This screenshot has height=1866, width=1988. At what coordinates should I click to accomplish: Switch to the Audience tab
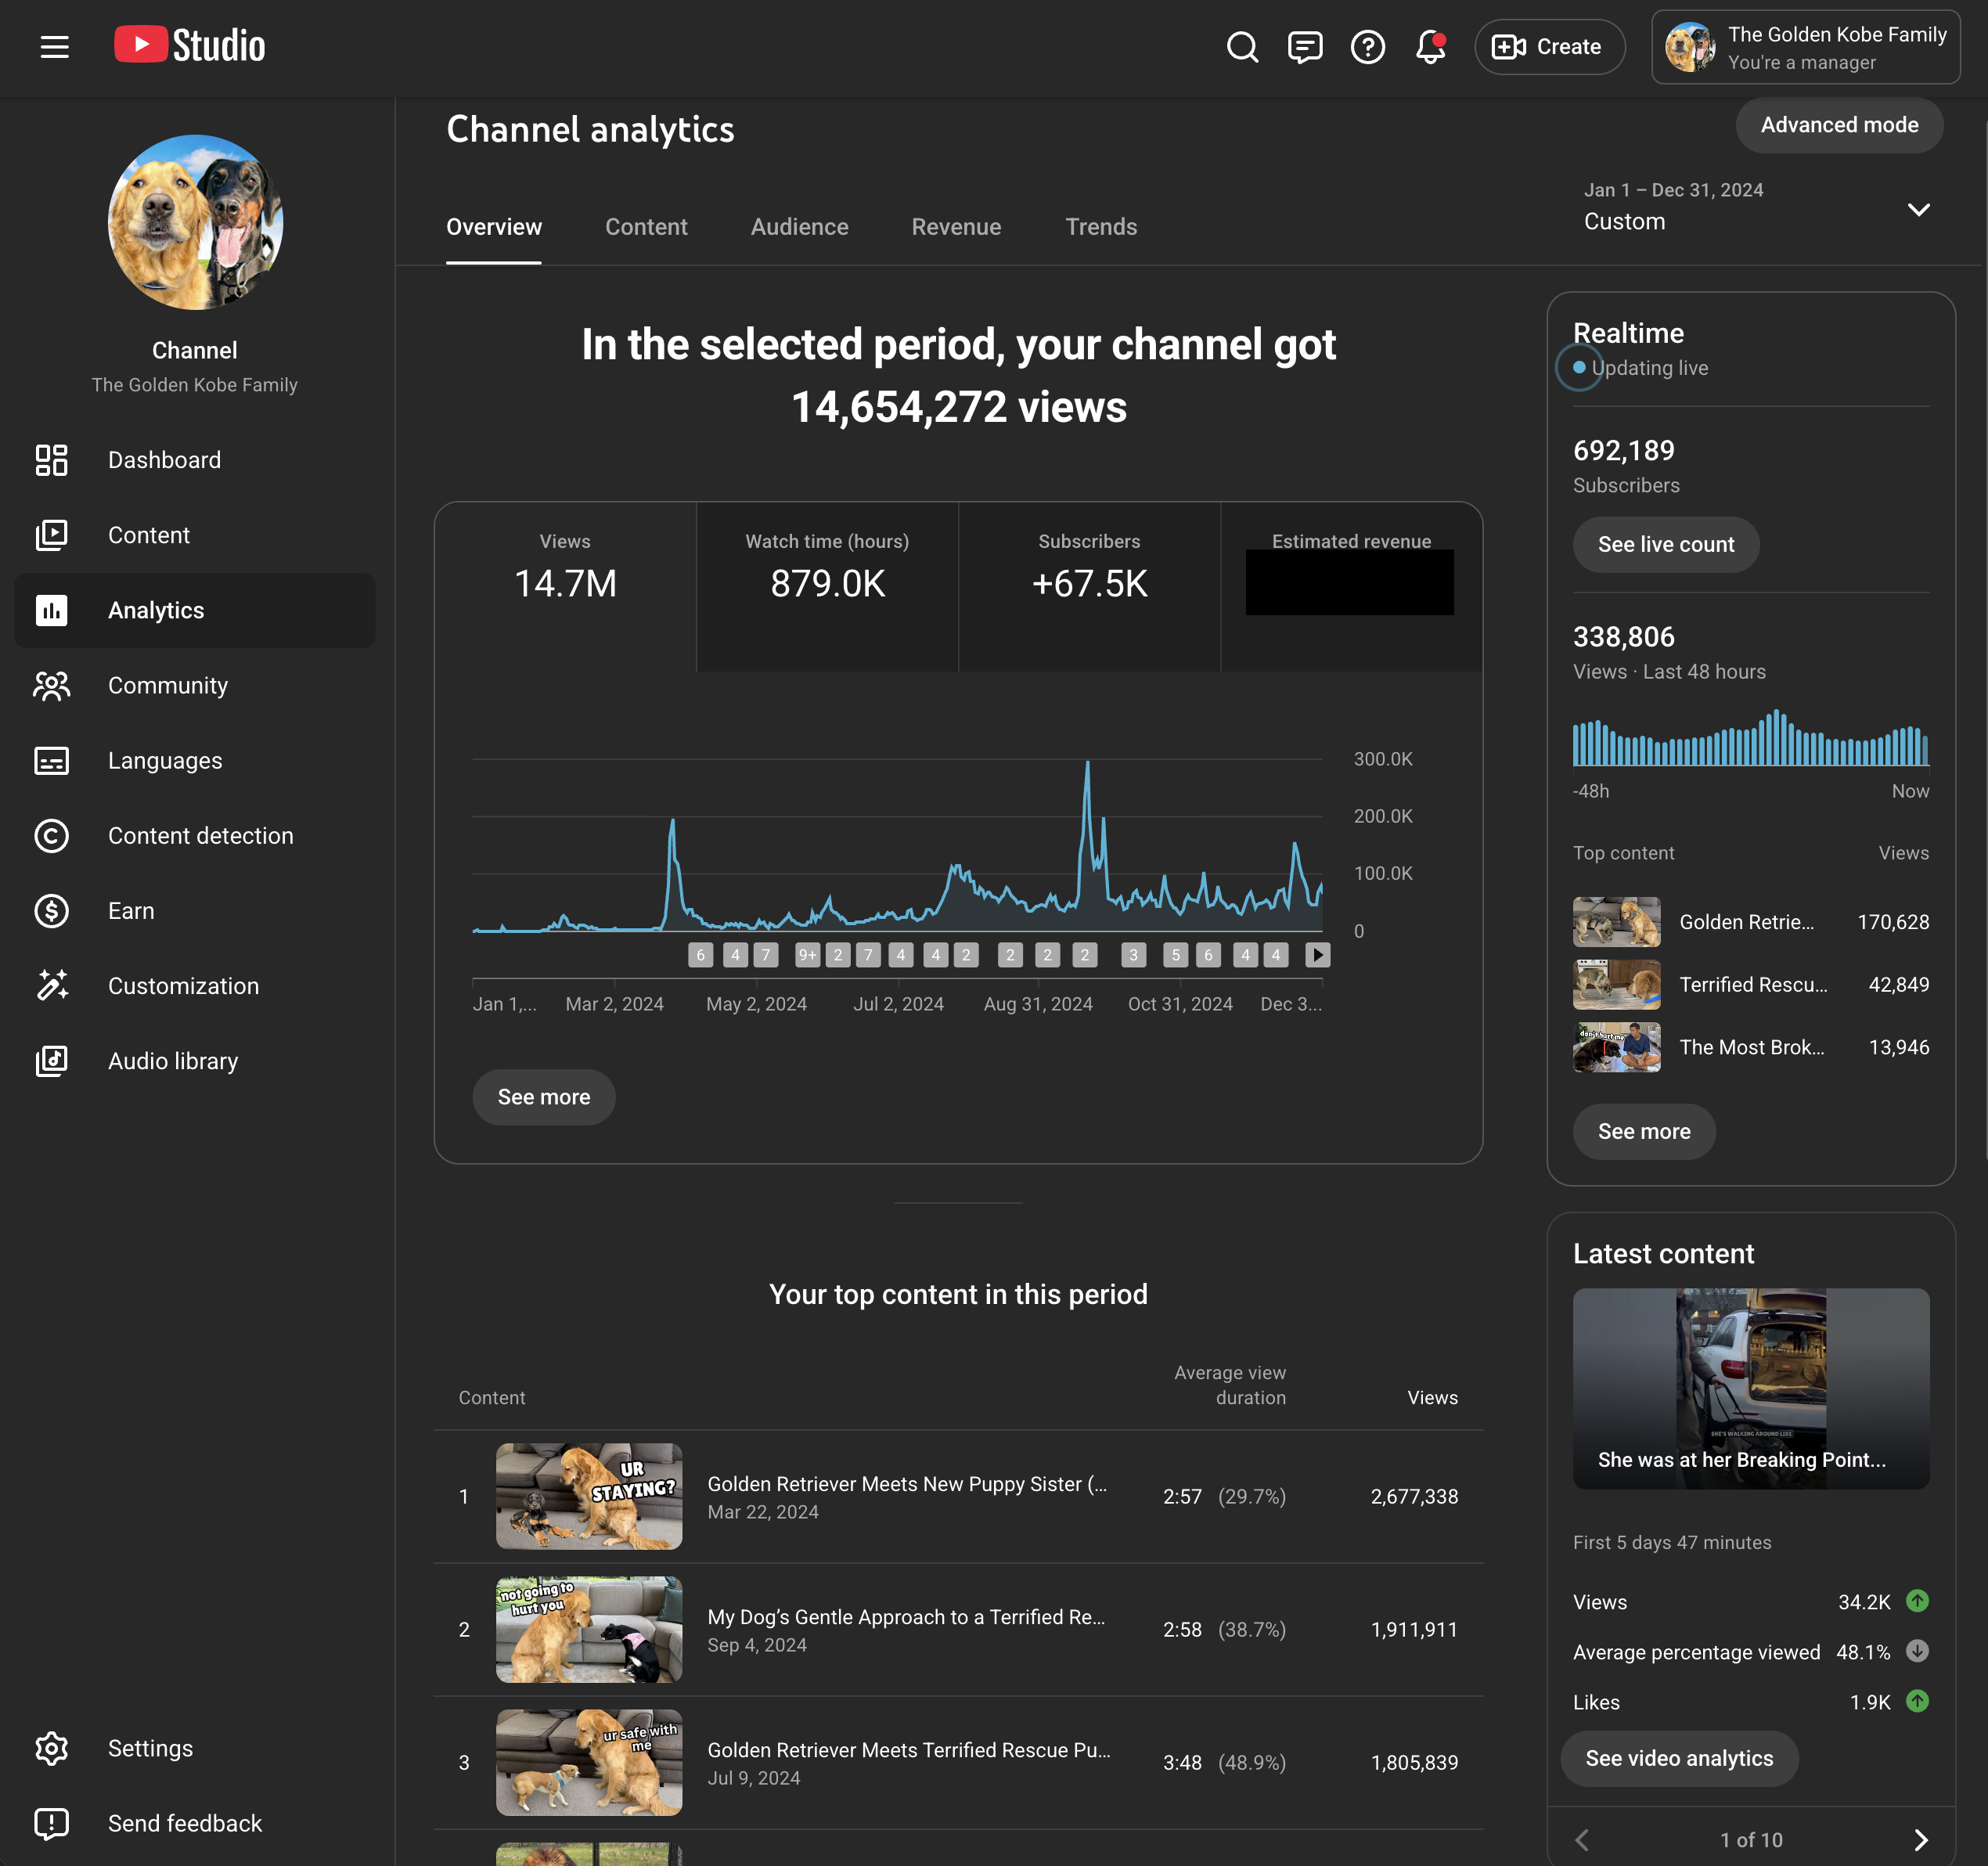(x=799, y=227)
